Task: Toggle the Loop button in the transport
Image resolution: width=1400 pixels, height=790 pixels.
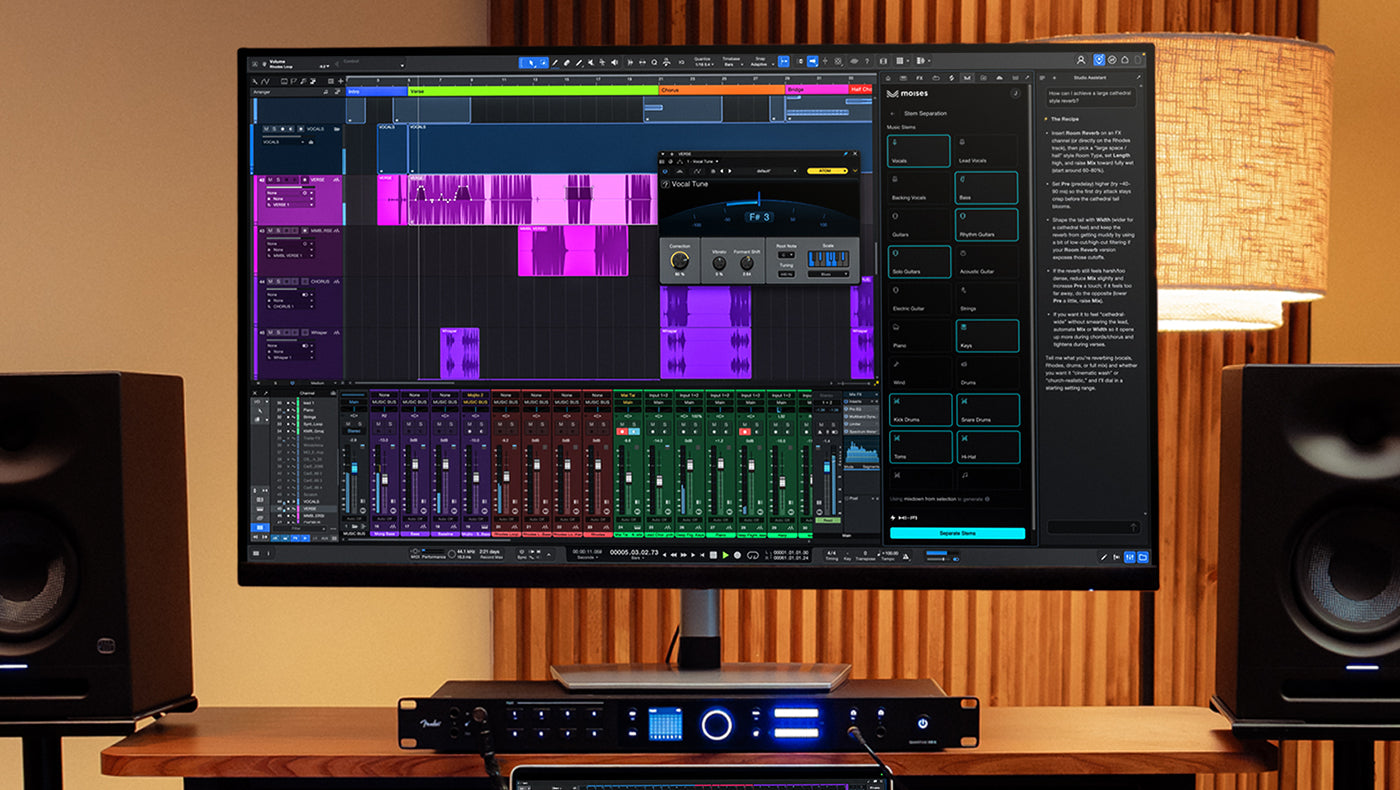Action: (x=753, y=555)
